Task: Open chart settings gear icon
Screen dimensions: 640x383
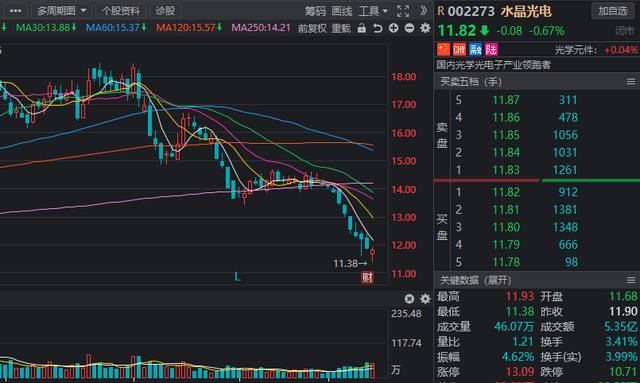Action: pos(425,28)
